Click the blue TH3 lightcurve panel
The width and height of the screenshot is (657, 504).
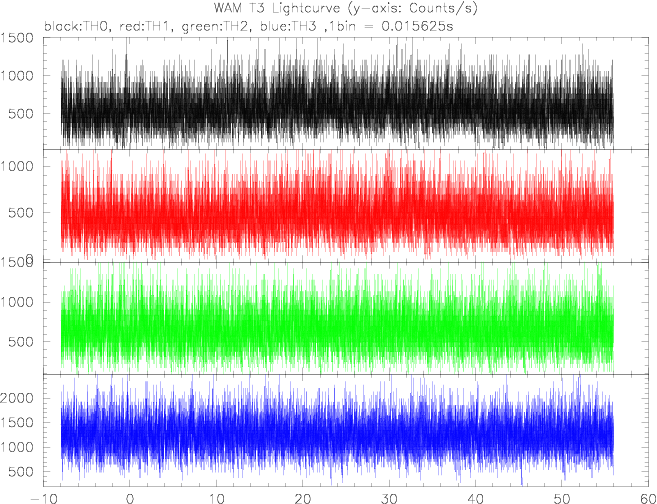[346, 430]
